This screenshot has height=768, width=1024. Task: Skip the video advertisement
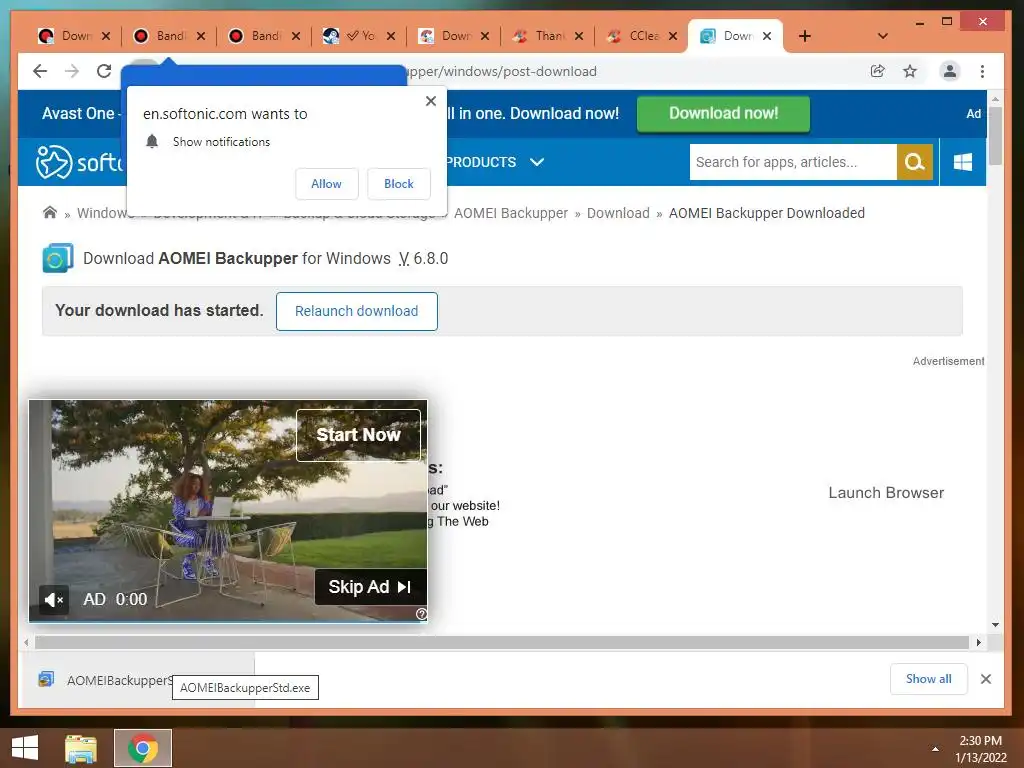click(x=370, y=586)
